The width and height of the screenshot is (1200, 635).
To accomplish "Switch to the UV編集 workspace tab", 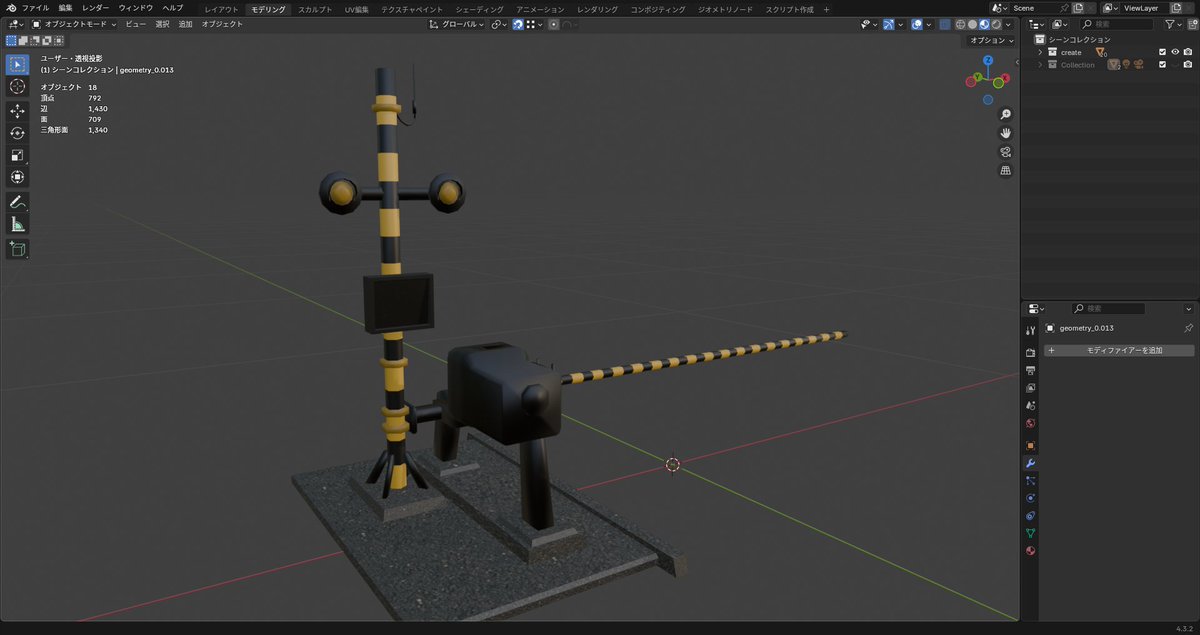I will pyautogui.click(x=356, y=9).
